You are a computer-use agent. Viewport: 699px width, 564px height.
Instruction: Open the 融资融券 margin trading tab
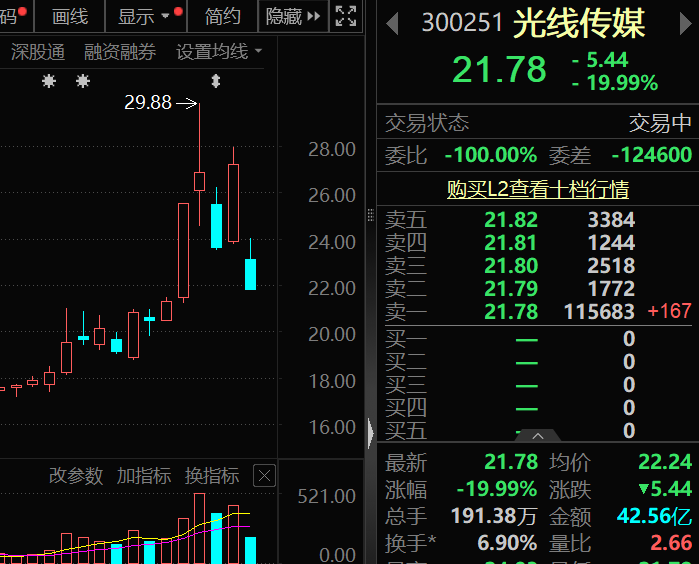[120, 52]
